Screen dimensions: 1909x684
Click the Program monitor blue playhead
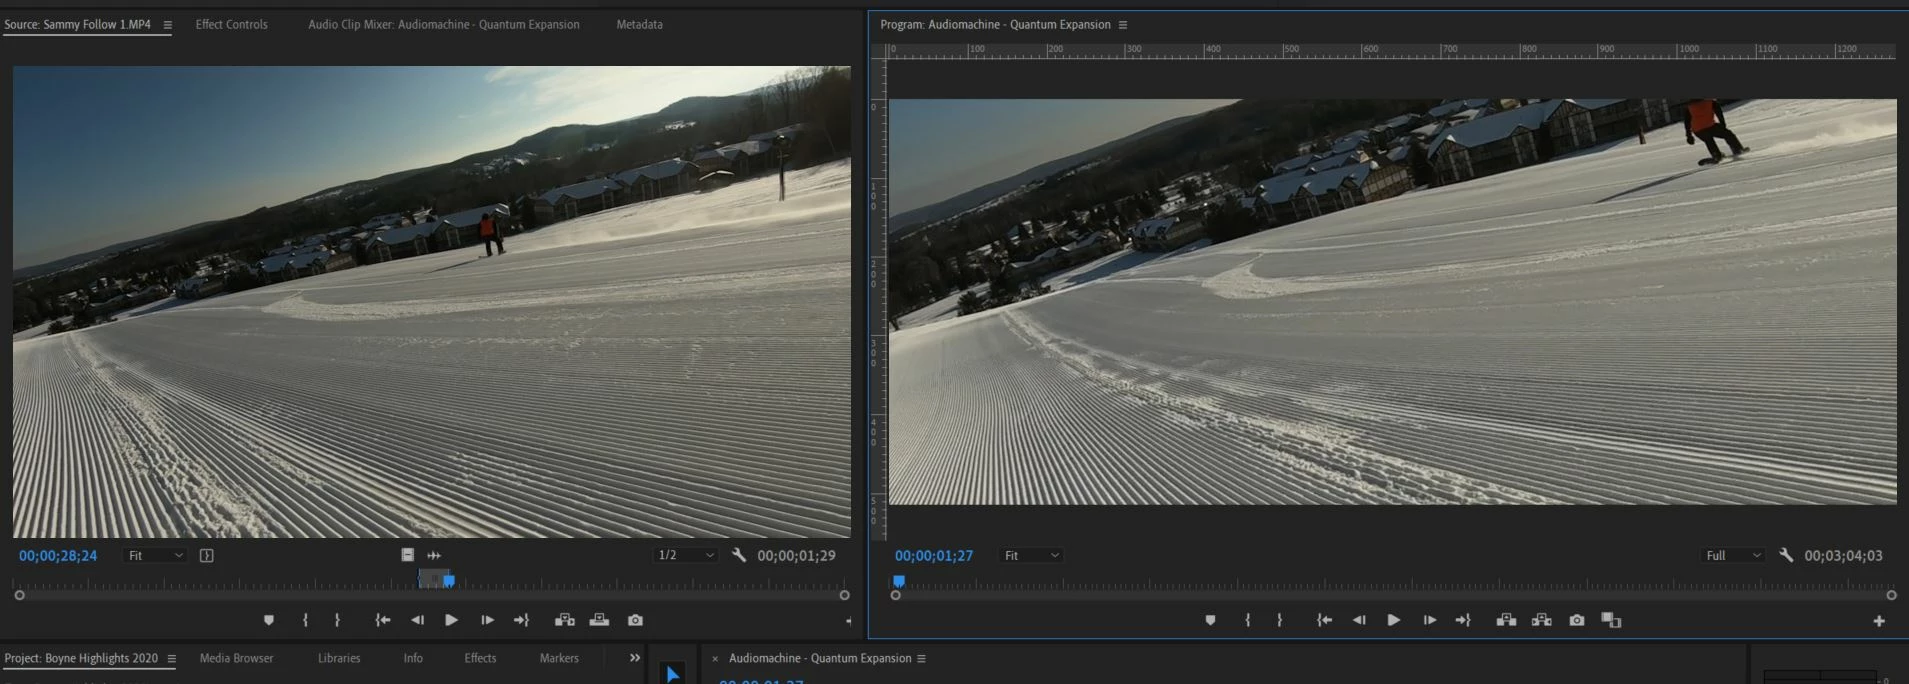pyautogui.click(x=899, y=580)
